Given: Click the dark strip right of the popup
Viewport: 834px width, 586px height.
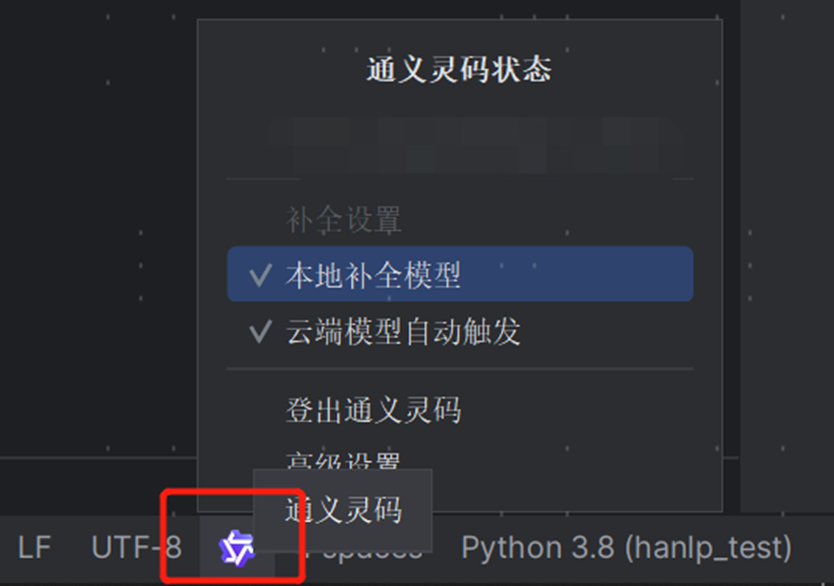Looking at the screenshot, I should (x=787, y=255).
